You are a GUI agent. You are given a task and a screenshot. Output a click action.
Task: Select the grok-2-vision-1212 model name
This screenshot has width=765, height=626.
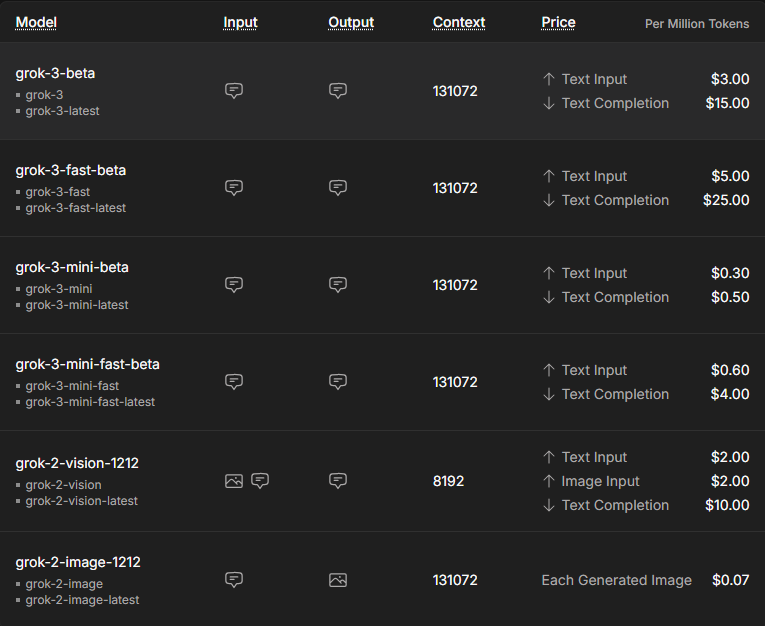coord(77,463)
